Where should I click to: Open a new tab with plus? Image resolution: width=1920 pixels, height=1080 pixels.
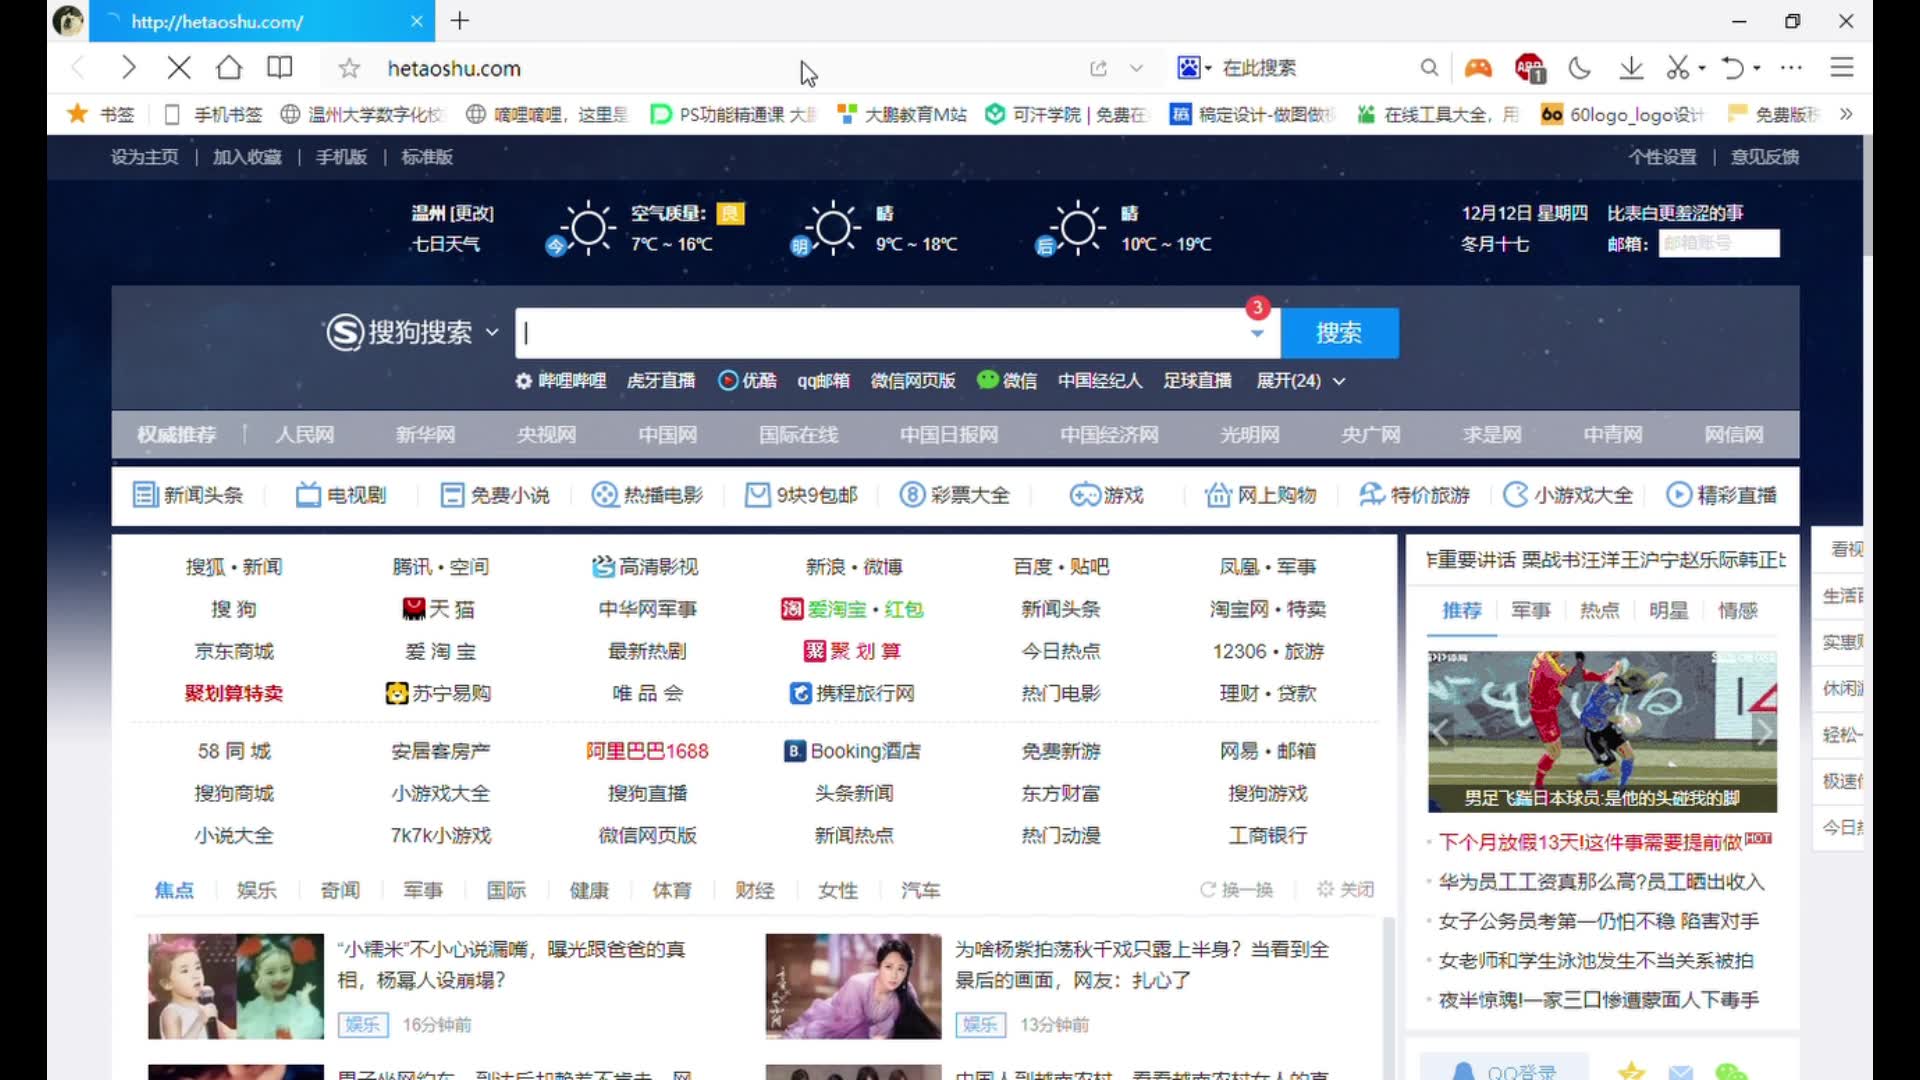pyautogui.click(x=460, y=21)
